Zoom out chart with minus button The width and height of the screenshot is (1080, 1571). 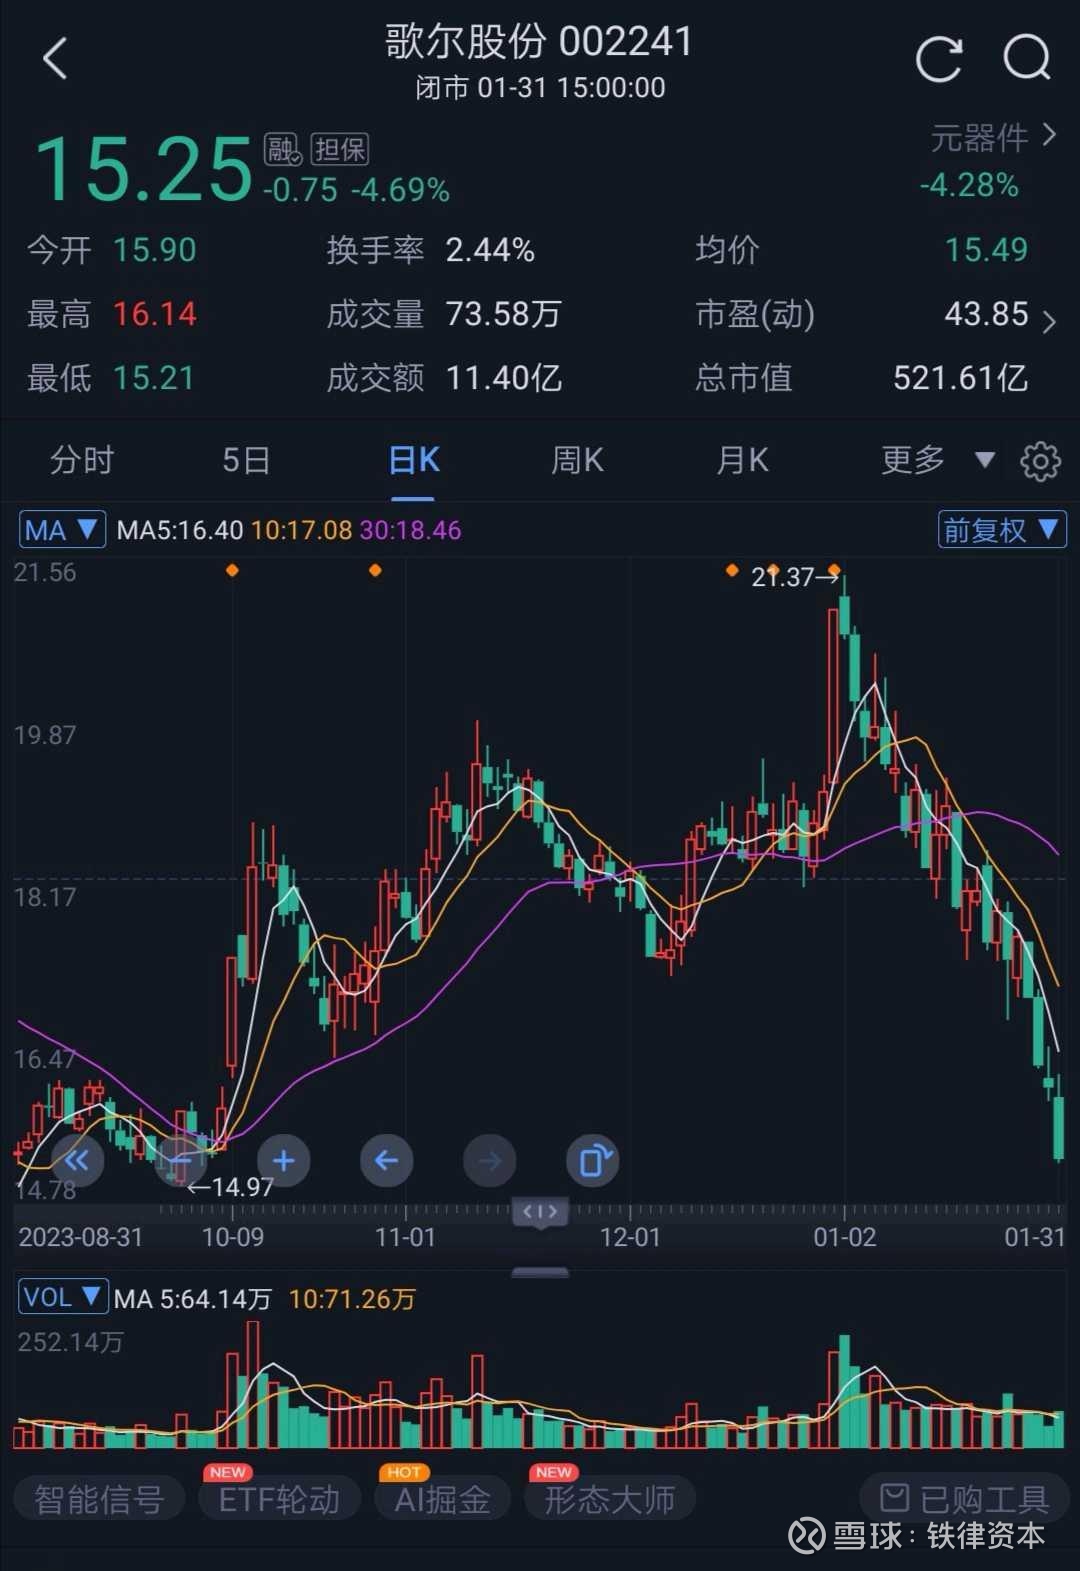pos(180,1161)
